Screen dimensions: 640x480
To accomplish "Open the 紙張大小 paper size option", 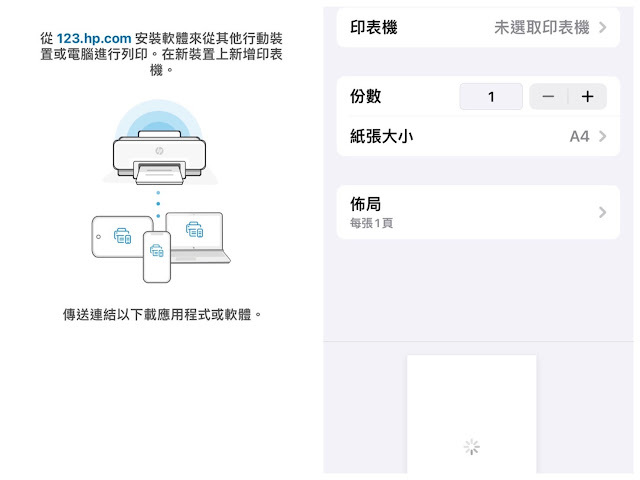I will click(x=380, y=136).
